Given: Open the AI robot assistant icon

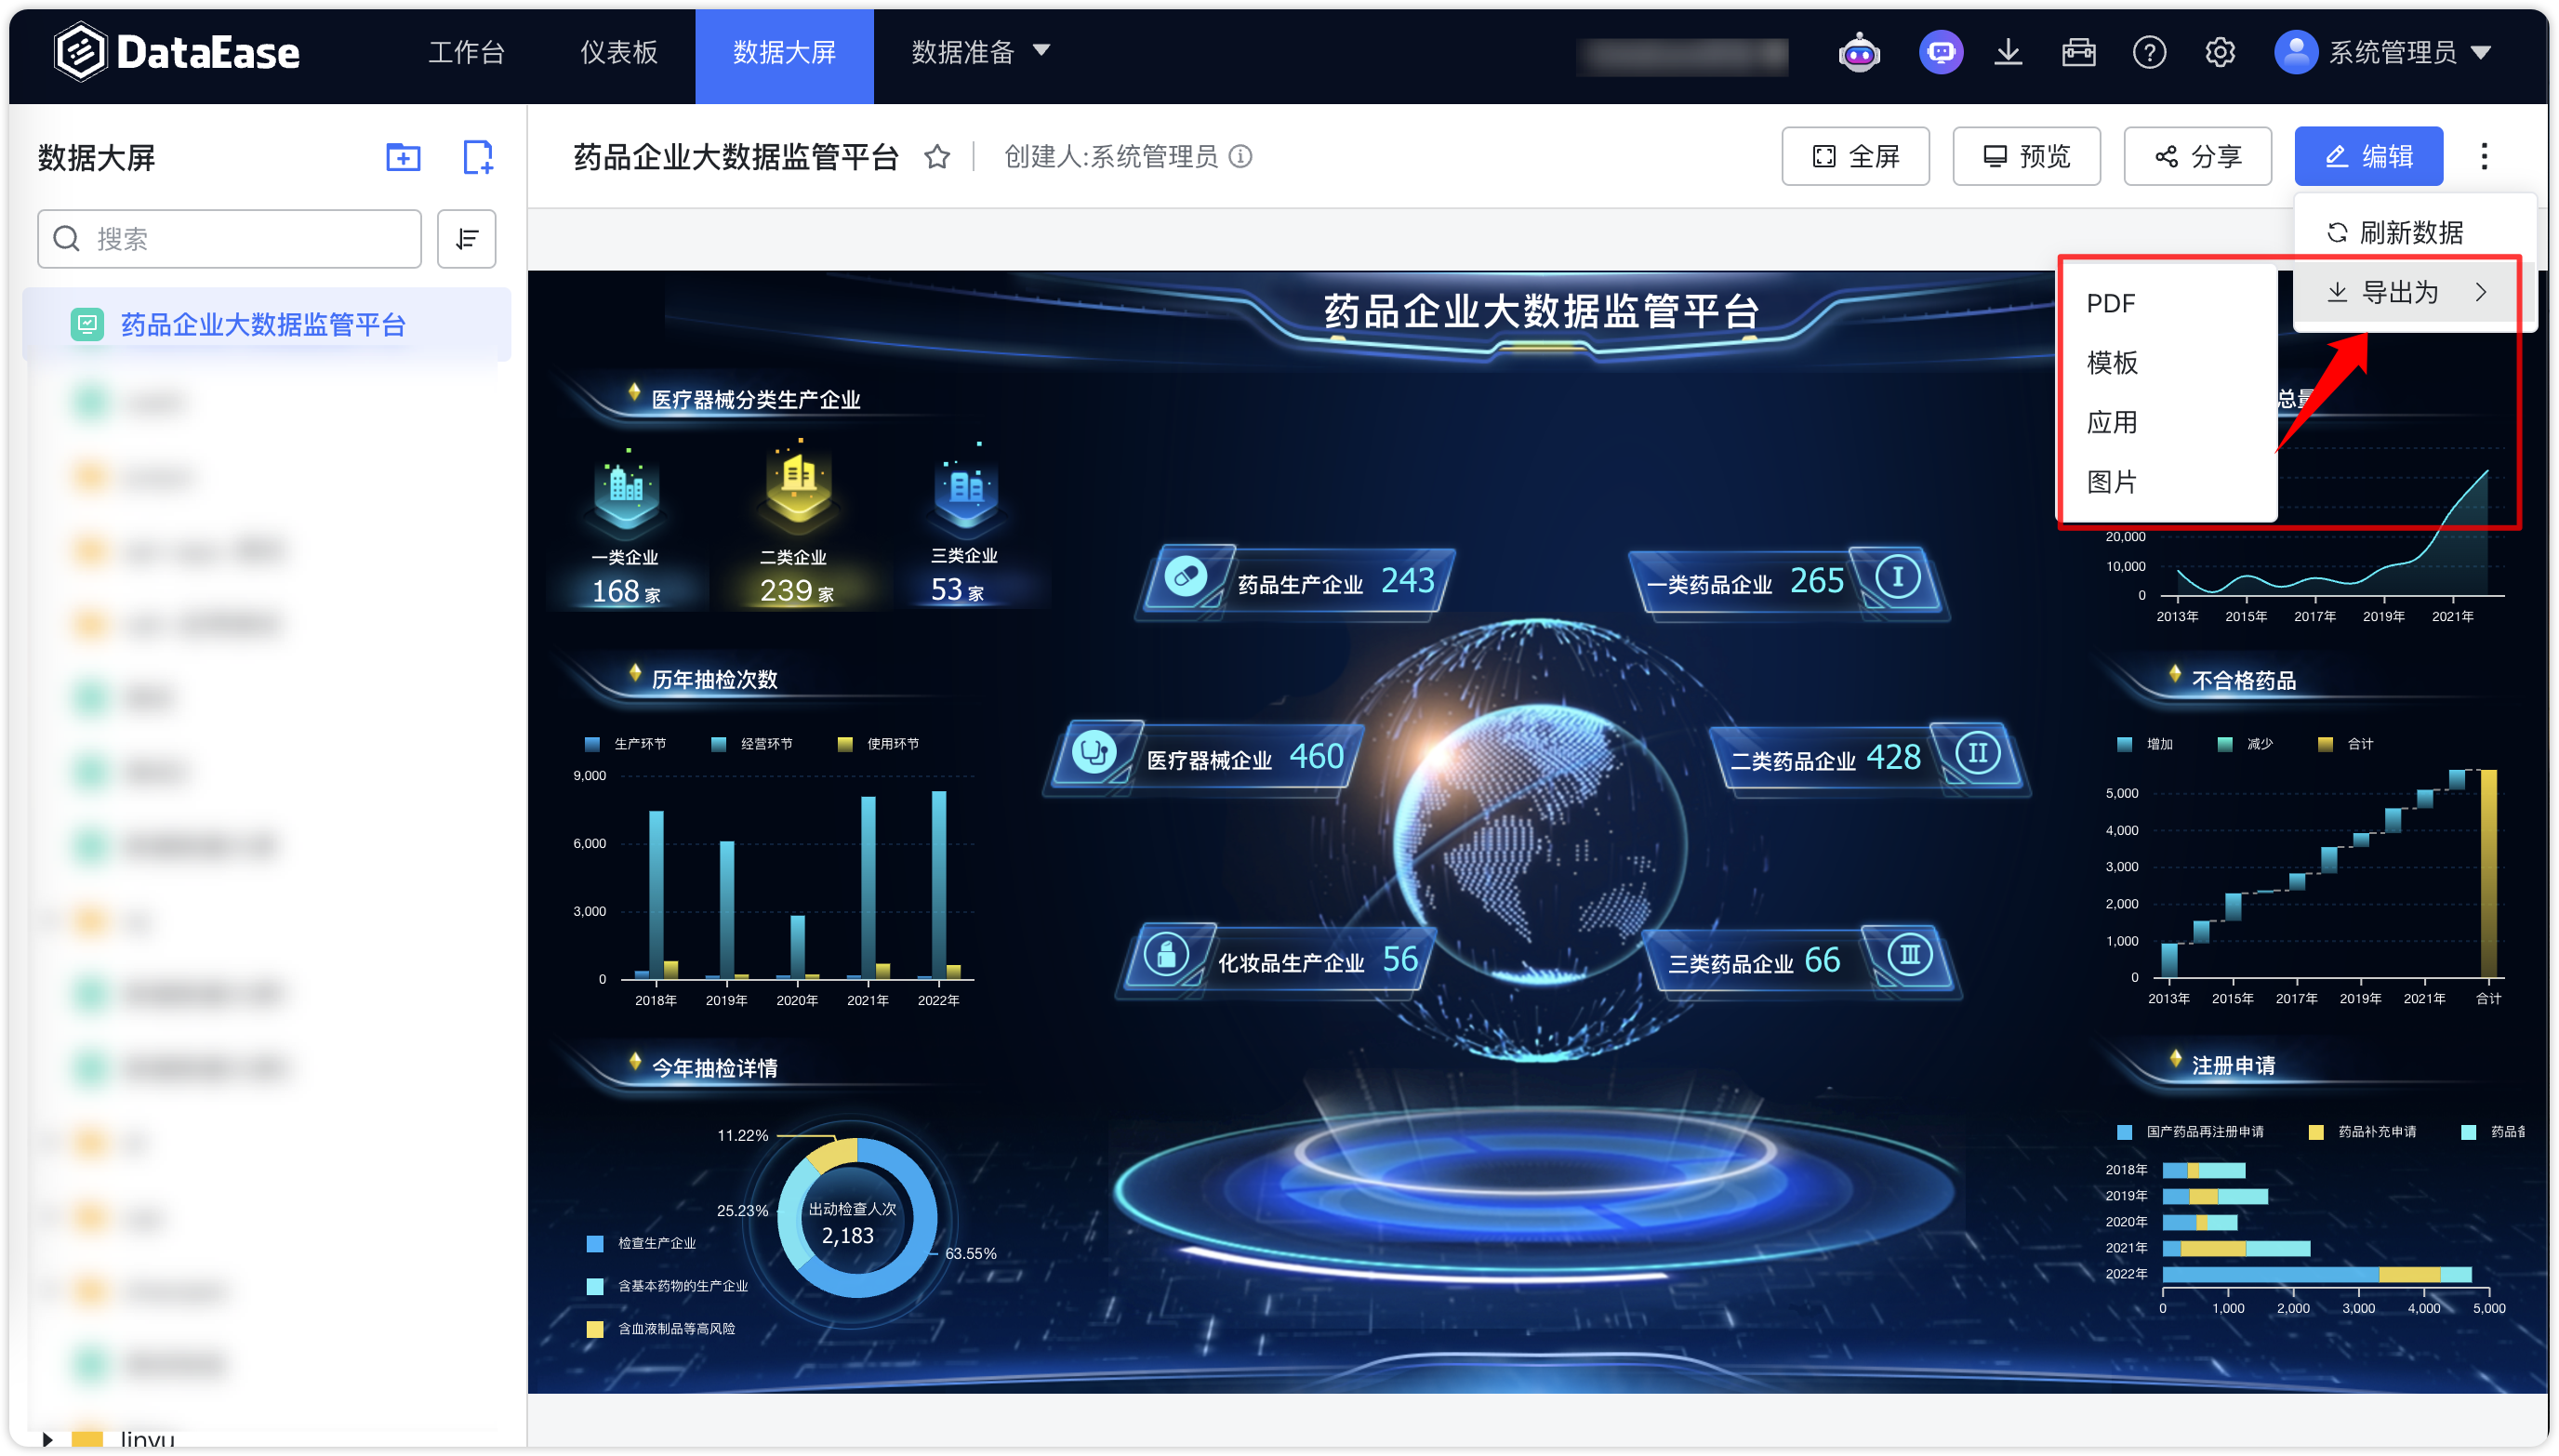Looking at the screenshot, I should 1859,52.
